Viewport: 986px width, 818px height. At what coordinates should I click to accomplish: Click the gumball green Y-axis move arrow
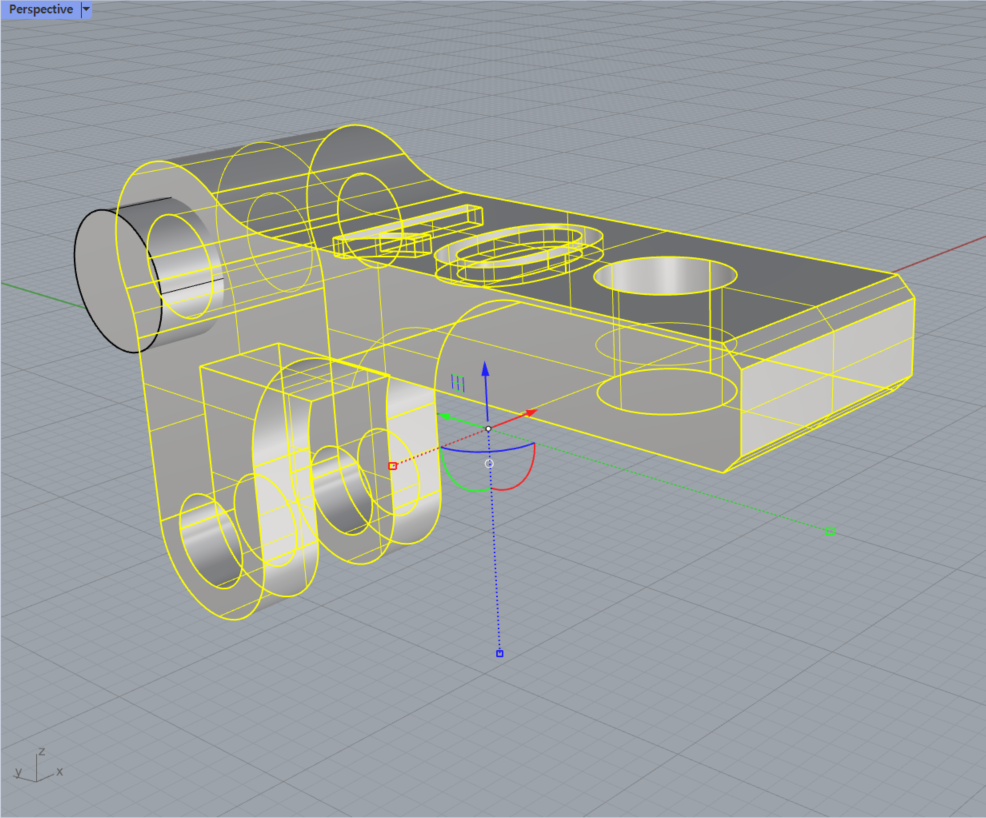444,417
